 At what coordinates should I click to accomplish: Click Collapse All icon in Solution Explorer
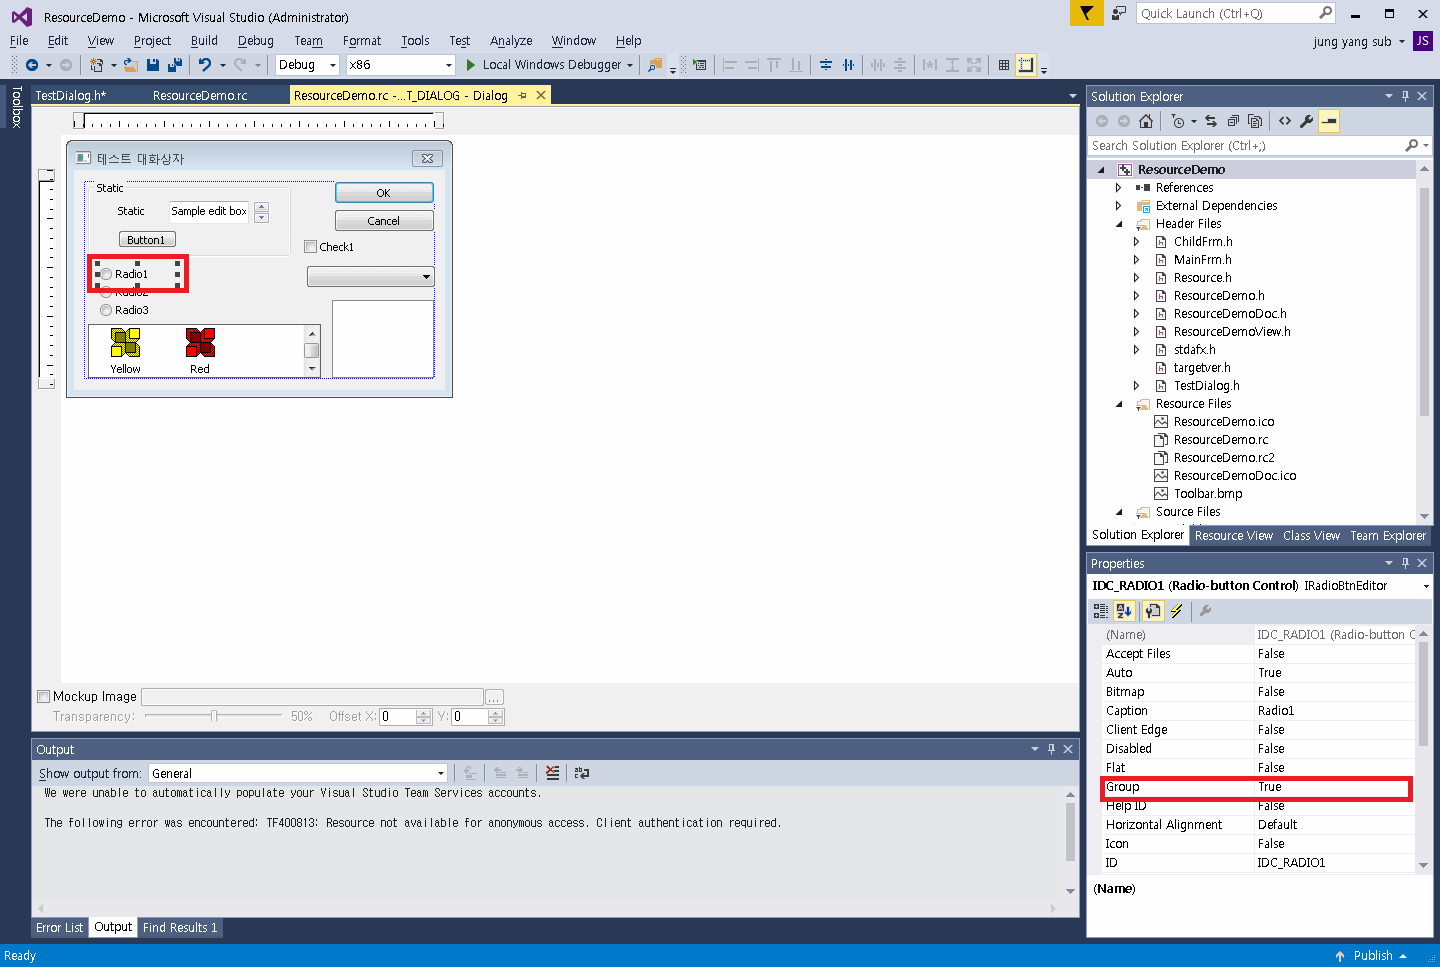click(x=1233, y=121)
